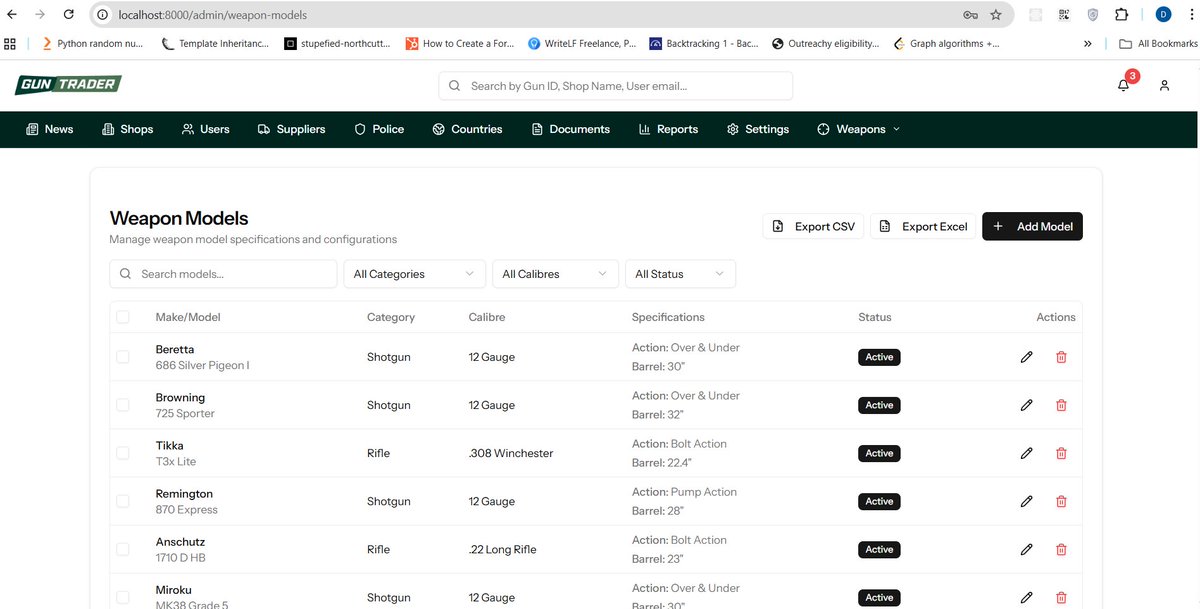The image size is (1200, 609).
Task: Click the .308 Winchester calibre cell
Action: pyautogui.click(x=511, y=453)
